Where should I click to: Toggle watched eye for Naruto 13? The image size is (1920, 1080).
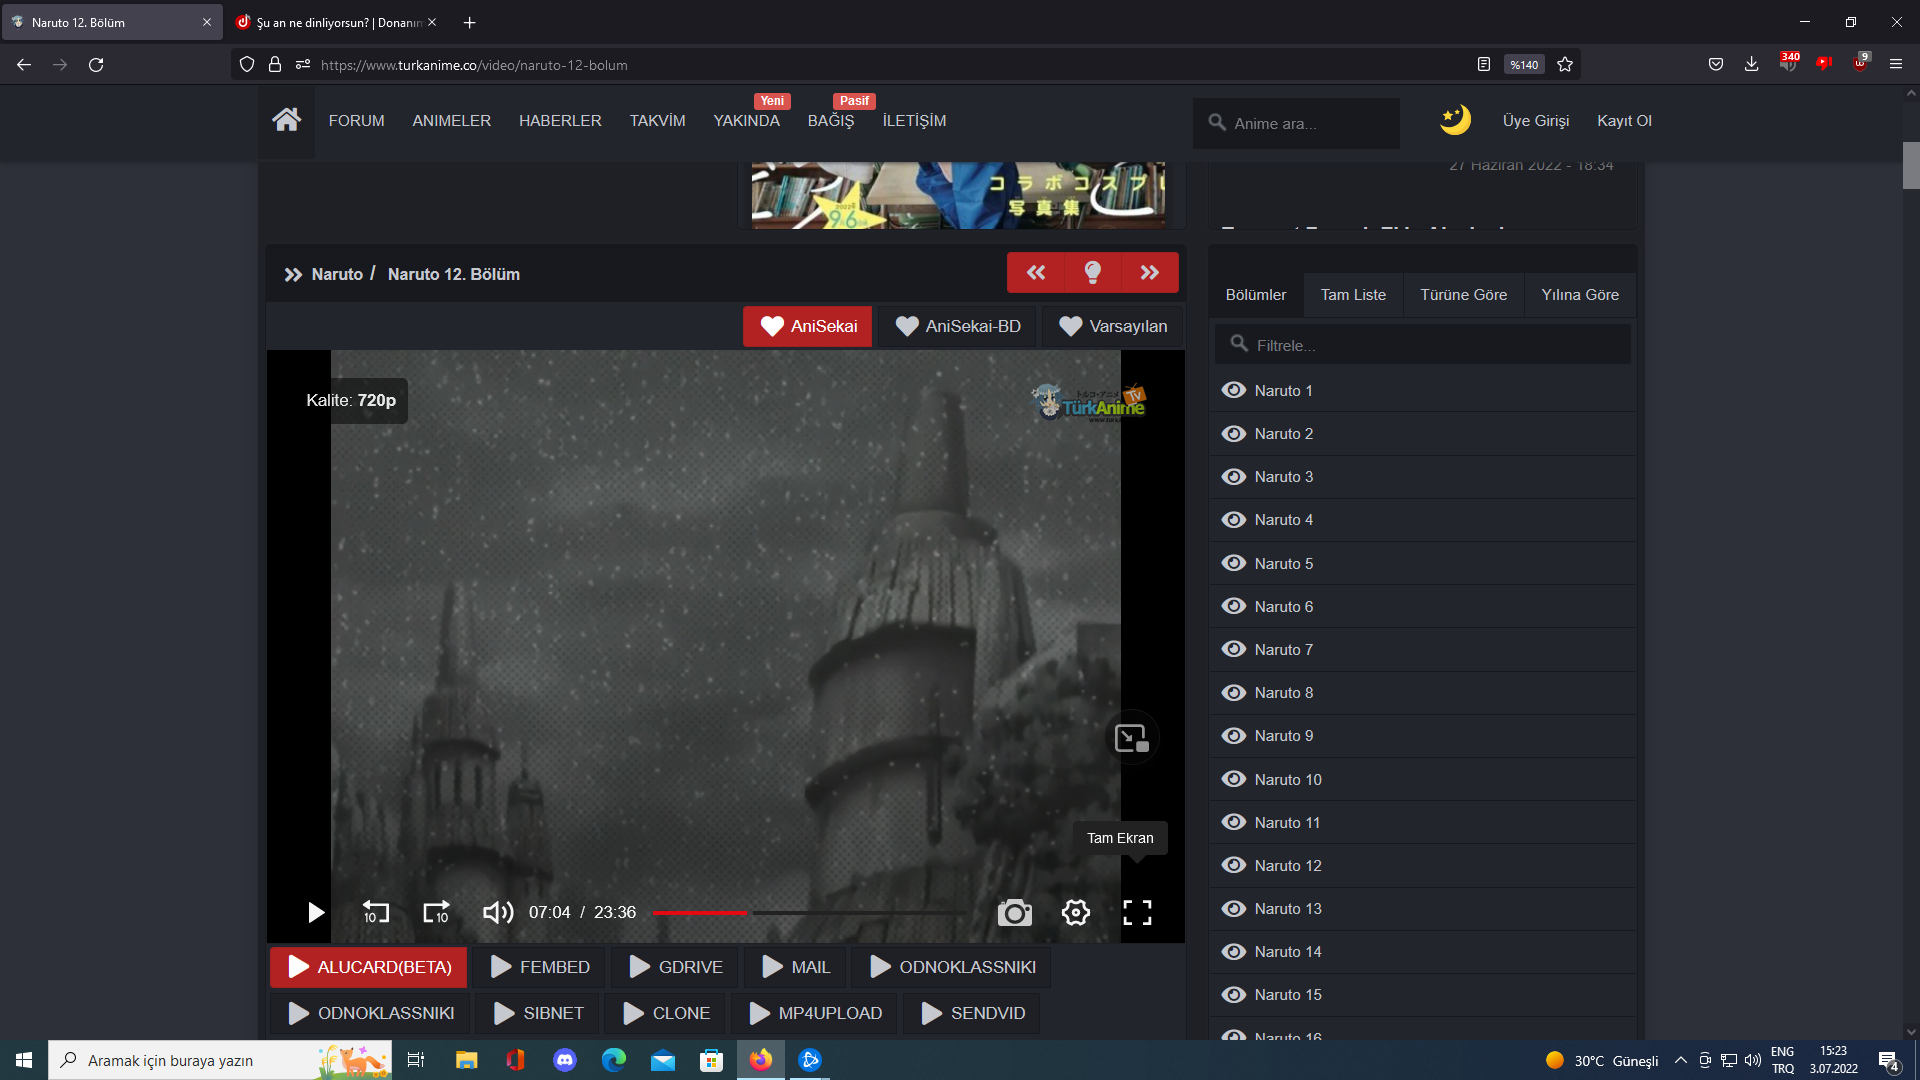1234,908
